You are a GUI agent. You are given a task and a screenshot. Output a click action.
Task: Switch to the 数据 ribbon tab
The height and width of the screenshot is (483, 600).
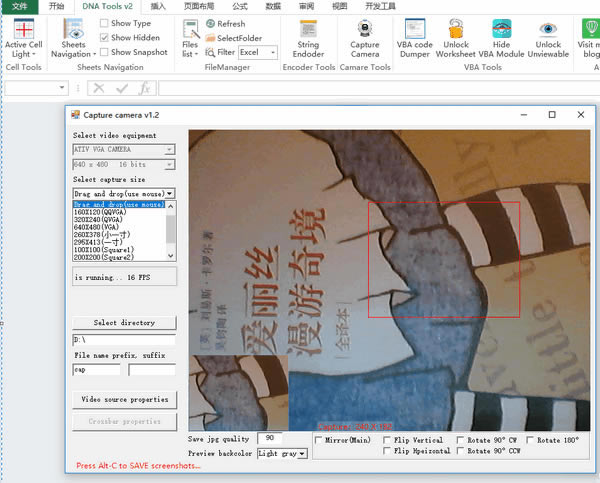click(273, 7)
